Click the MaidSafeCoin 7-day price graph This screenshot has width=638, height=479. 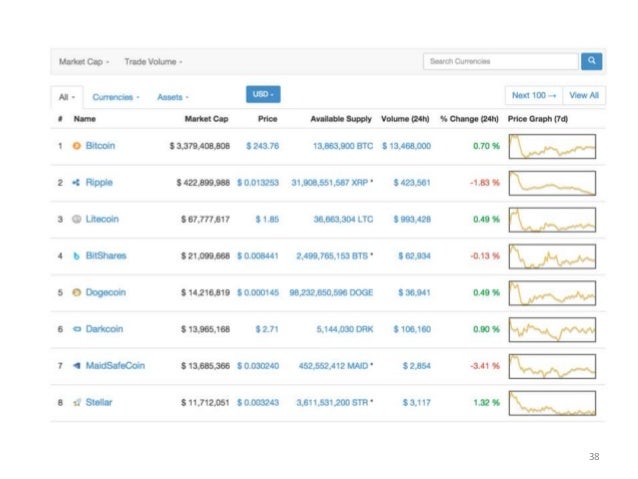(552, 366)
